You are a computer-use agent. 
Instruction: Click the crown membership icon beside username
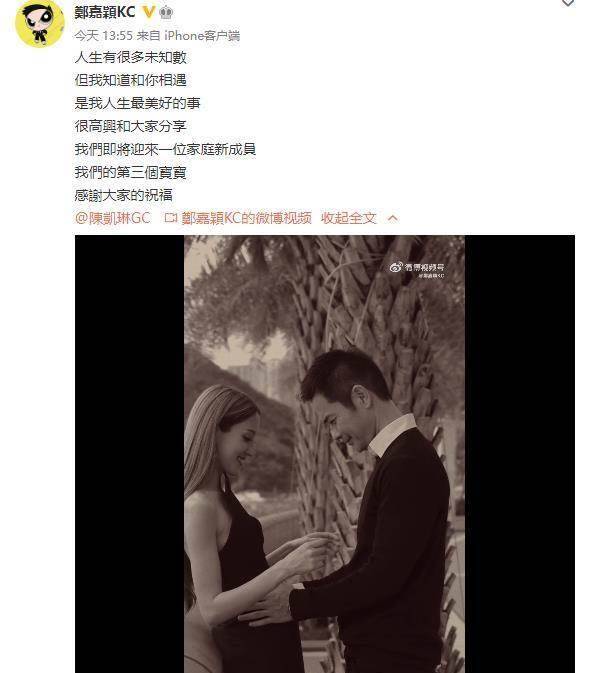click(166, 12)
